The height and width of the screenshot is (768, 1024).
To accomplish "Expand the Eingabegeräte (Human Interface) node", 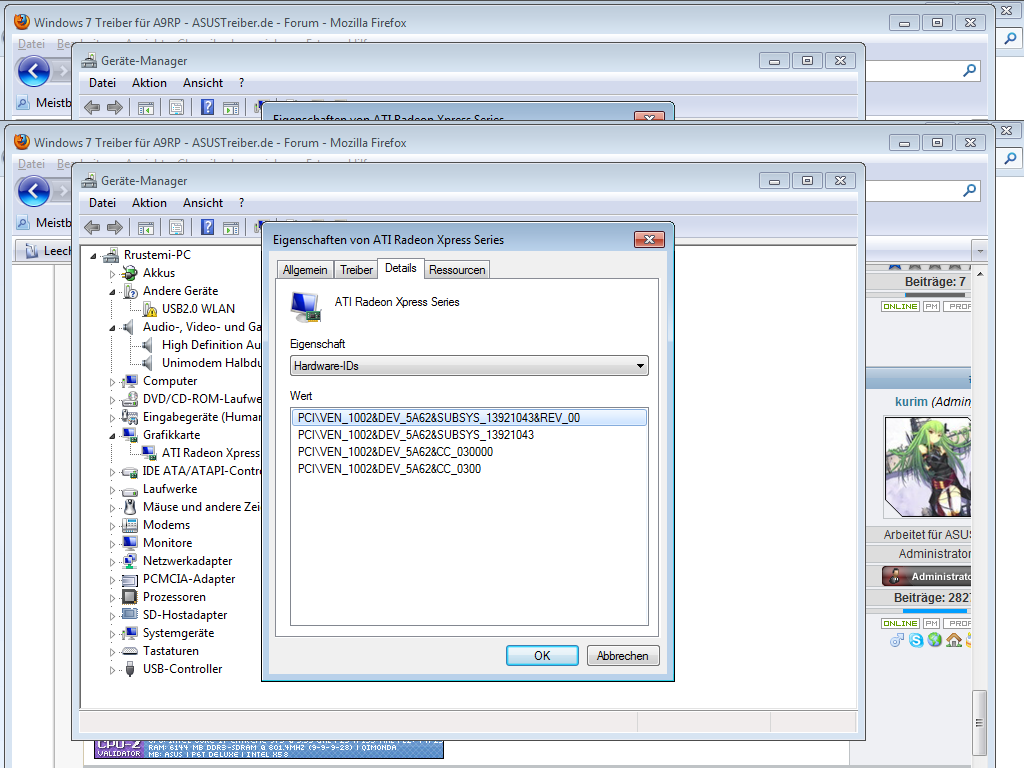I will click(112, 417).
